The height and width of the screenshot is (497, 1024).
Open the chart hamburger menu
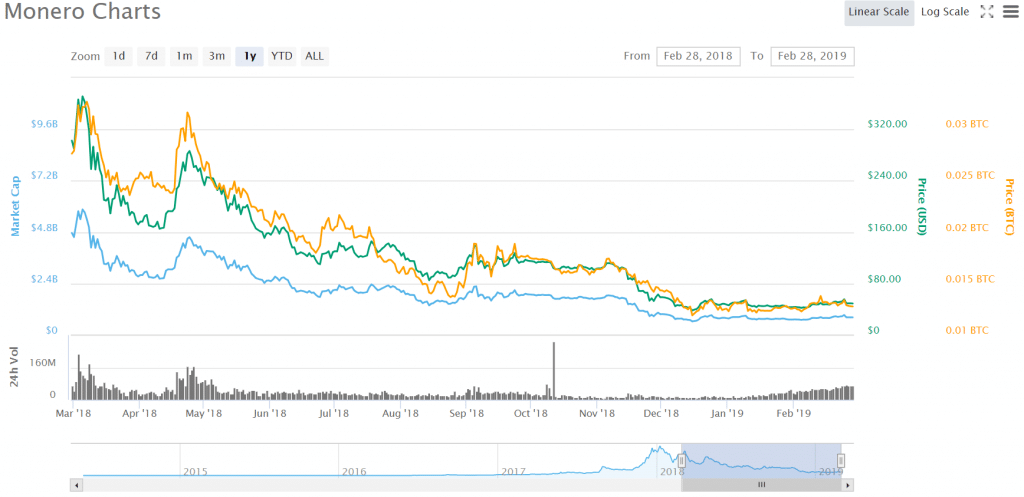point(1009,12)
